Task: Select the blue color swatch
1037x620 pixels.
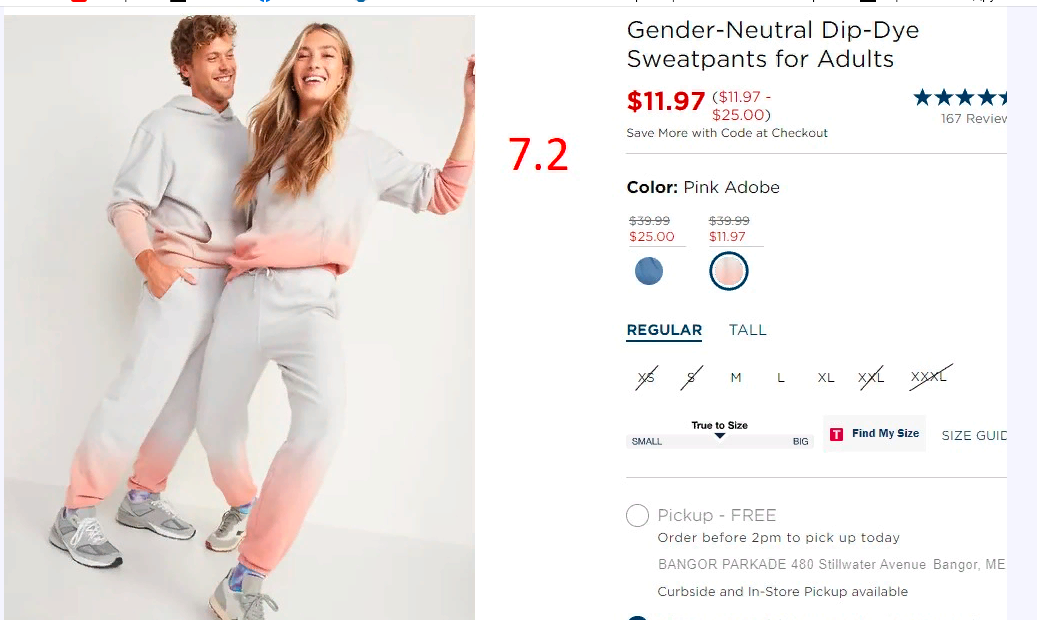Action: pos(649,271)
